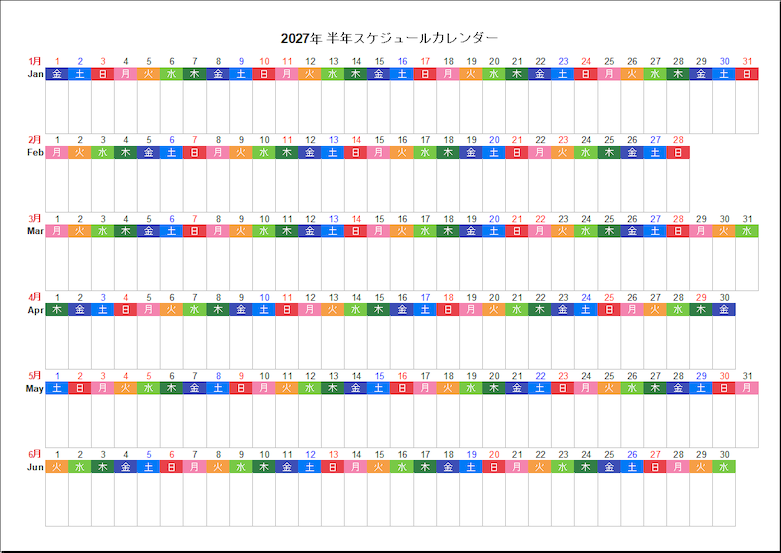781x553 pixels.
Task: Click the 土 weekday cell under February 6
Action: pos(172,152)
